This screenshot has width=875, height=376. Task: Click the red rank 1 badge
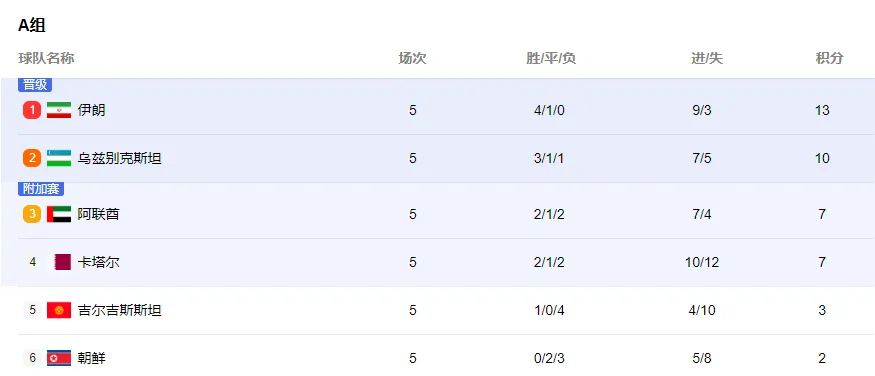pos(32,110)
